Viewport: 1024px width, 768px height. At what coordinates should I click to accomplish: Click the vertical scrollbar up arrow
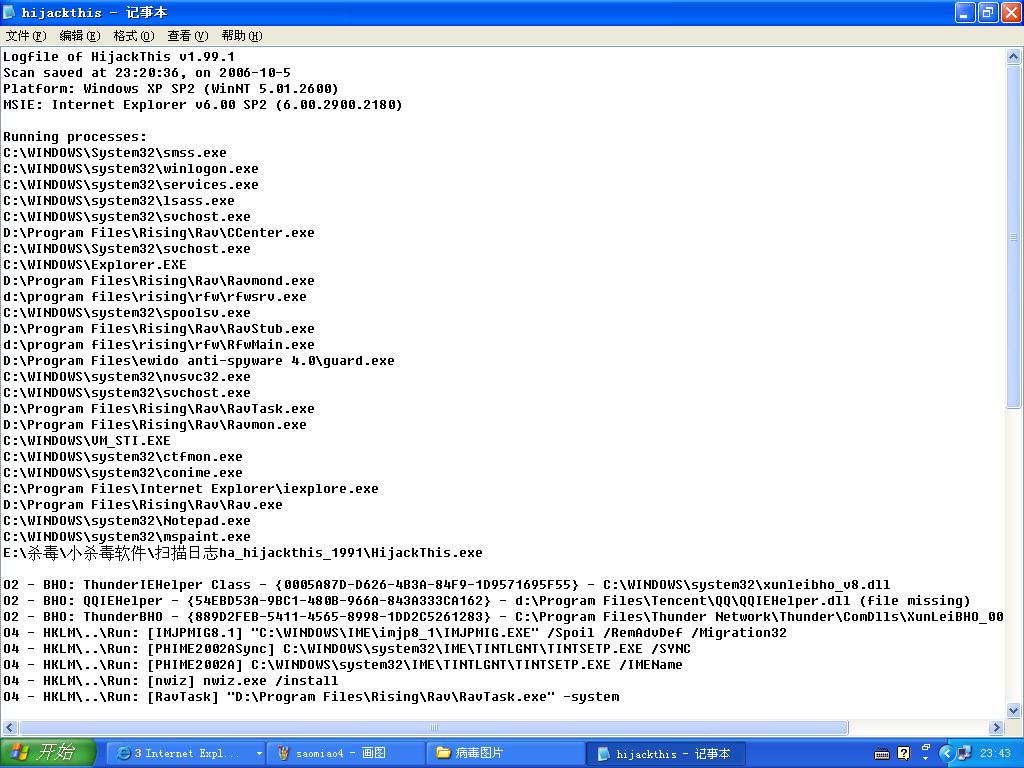point(1013,56)
